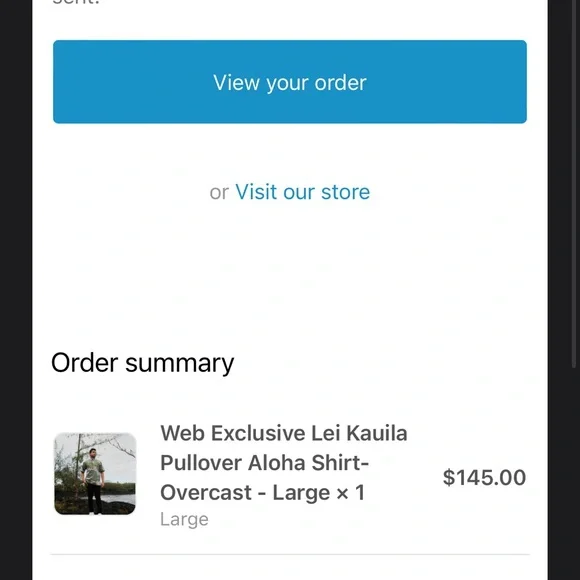This screenshot has width=580, height=580.
Task: Click the "× 1" quantity in the product line
Action: (351, 493)
